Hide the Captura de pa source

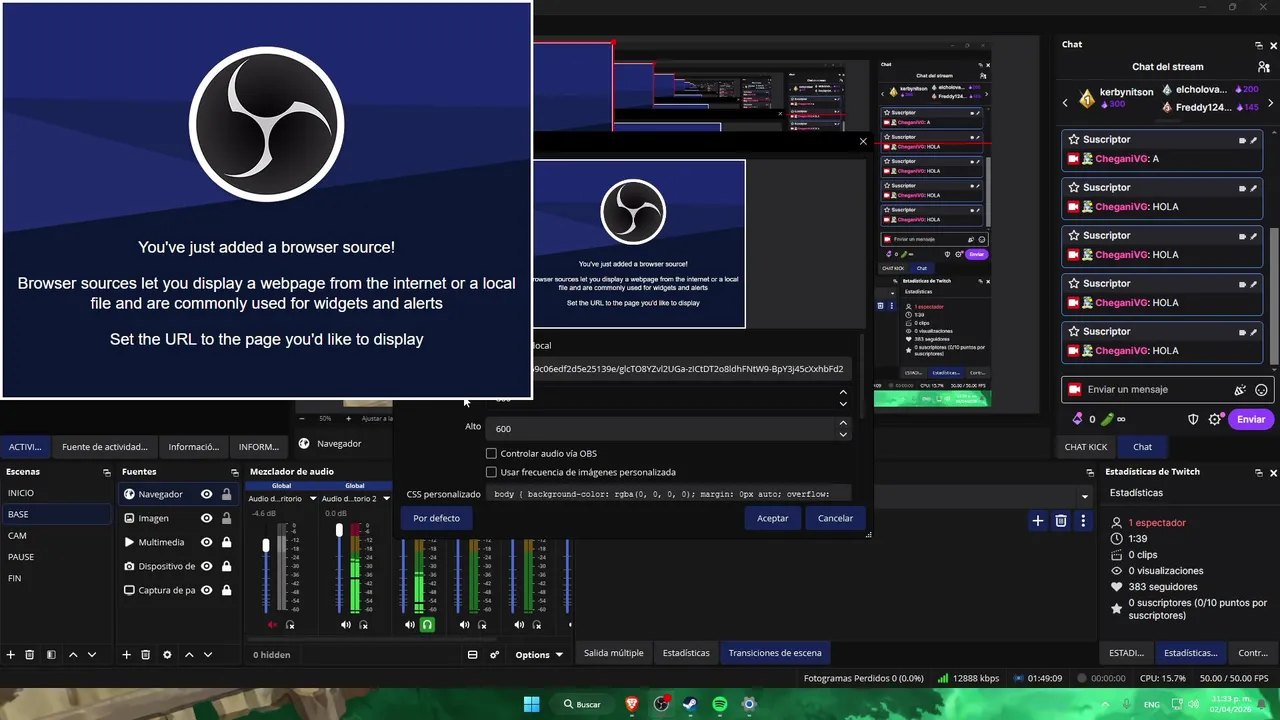tap(206, 590)
